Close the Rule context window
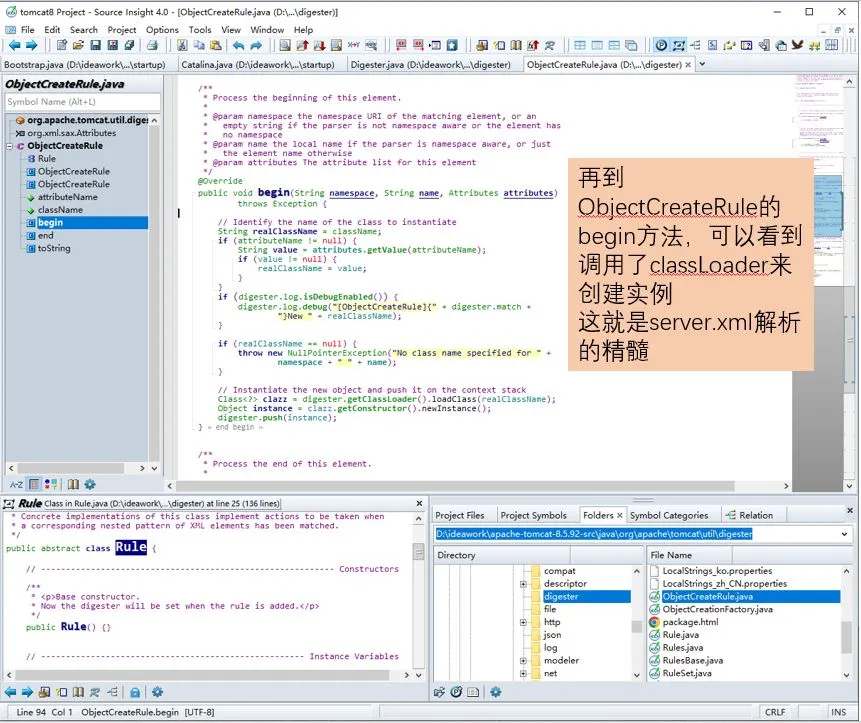This screenshot has height=723, width=861. pos(420,503)
